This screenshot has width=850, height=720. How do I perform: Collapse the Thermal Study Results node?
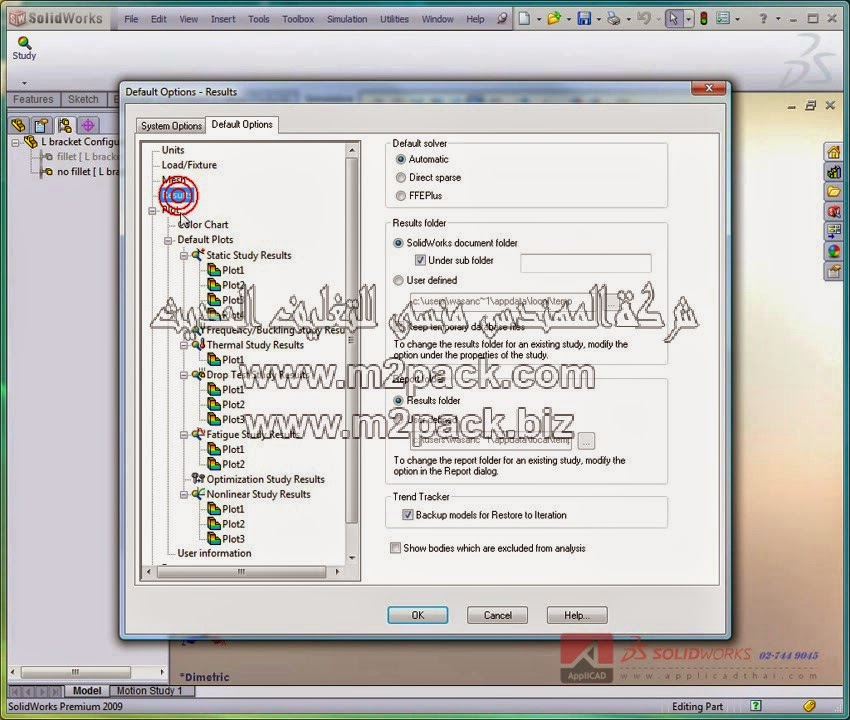pos(184,345)
